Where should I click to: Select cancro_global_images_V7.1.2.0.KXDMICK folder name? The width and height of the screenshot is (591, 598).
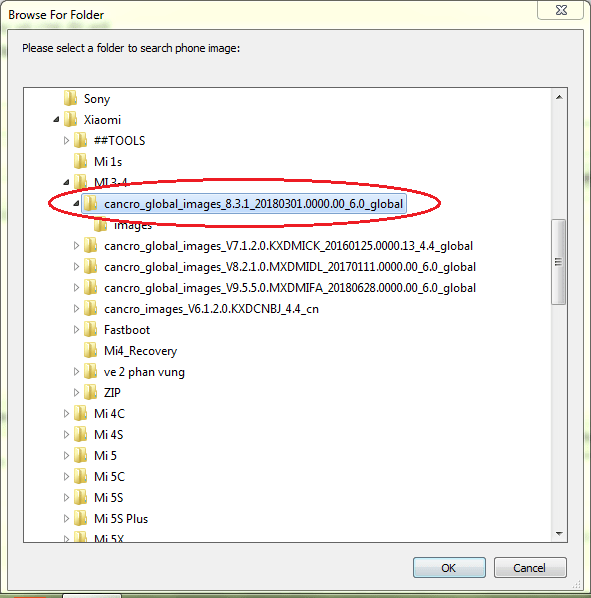pos(289,246)
